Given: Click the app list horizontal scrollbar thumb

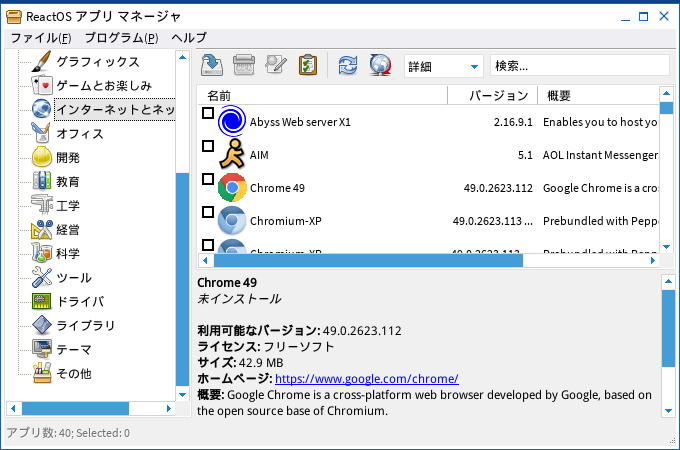Looking at the screenshot, I should point(368,261).
